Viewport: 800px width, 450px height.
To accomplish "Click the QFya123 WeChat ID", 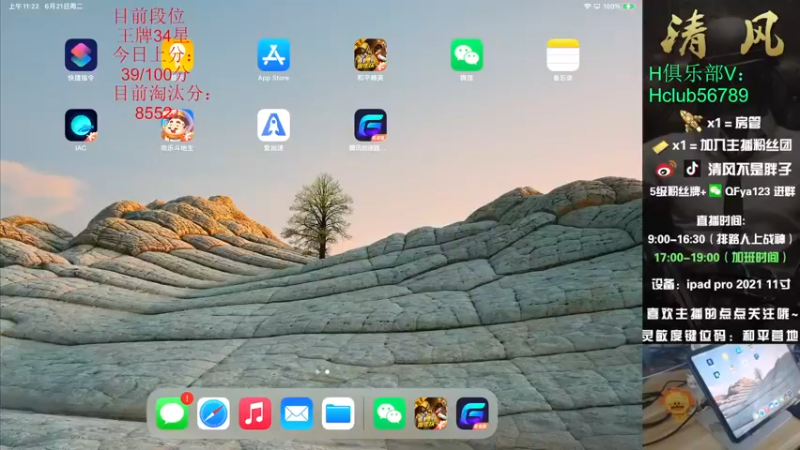I will pos(747,191).
